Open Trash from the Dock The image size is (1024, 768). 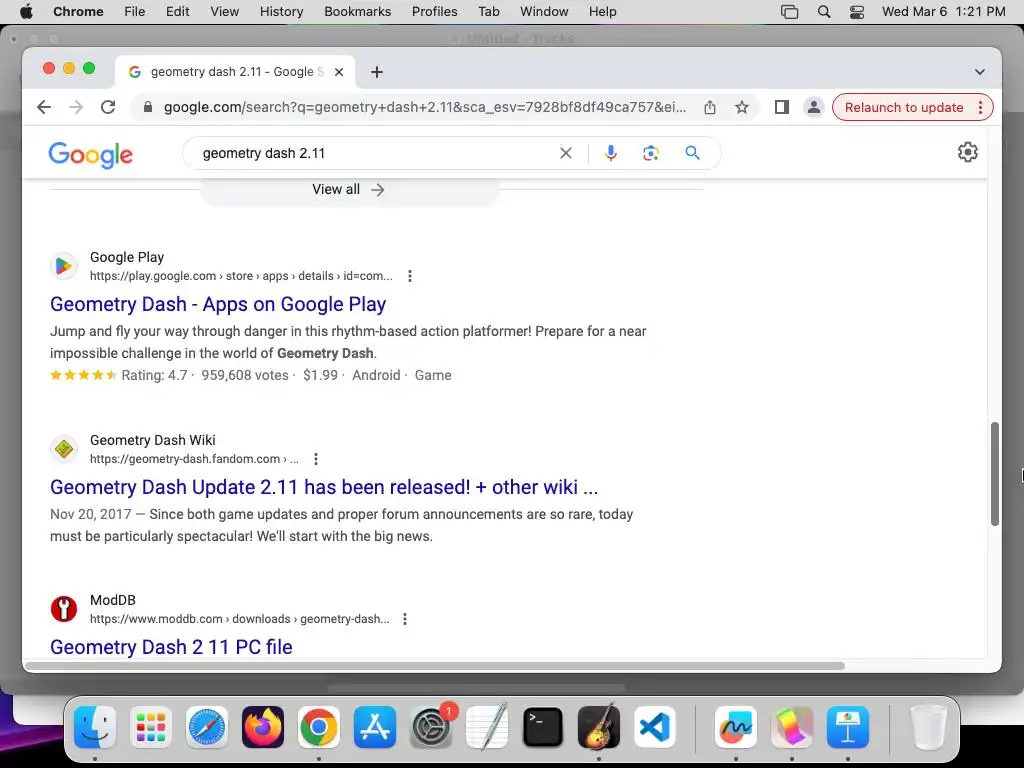[x=928, y=727]
